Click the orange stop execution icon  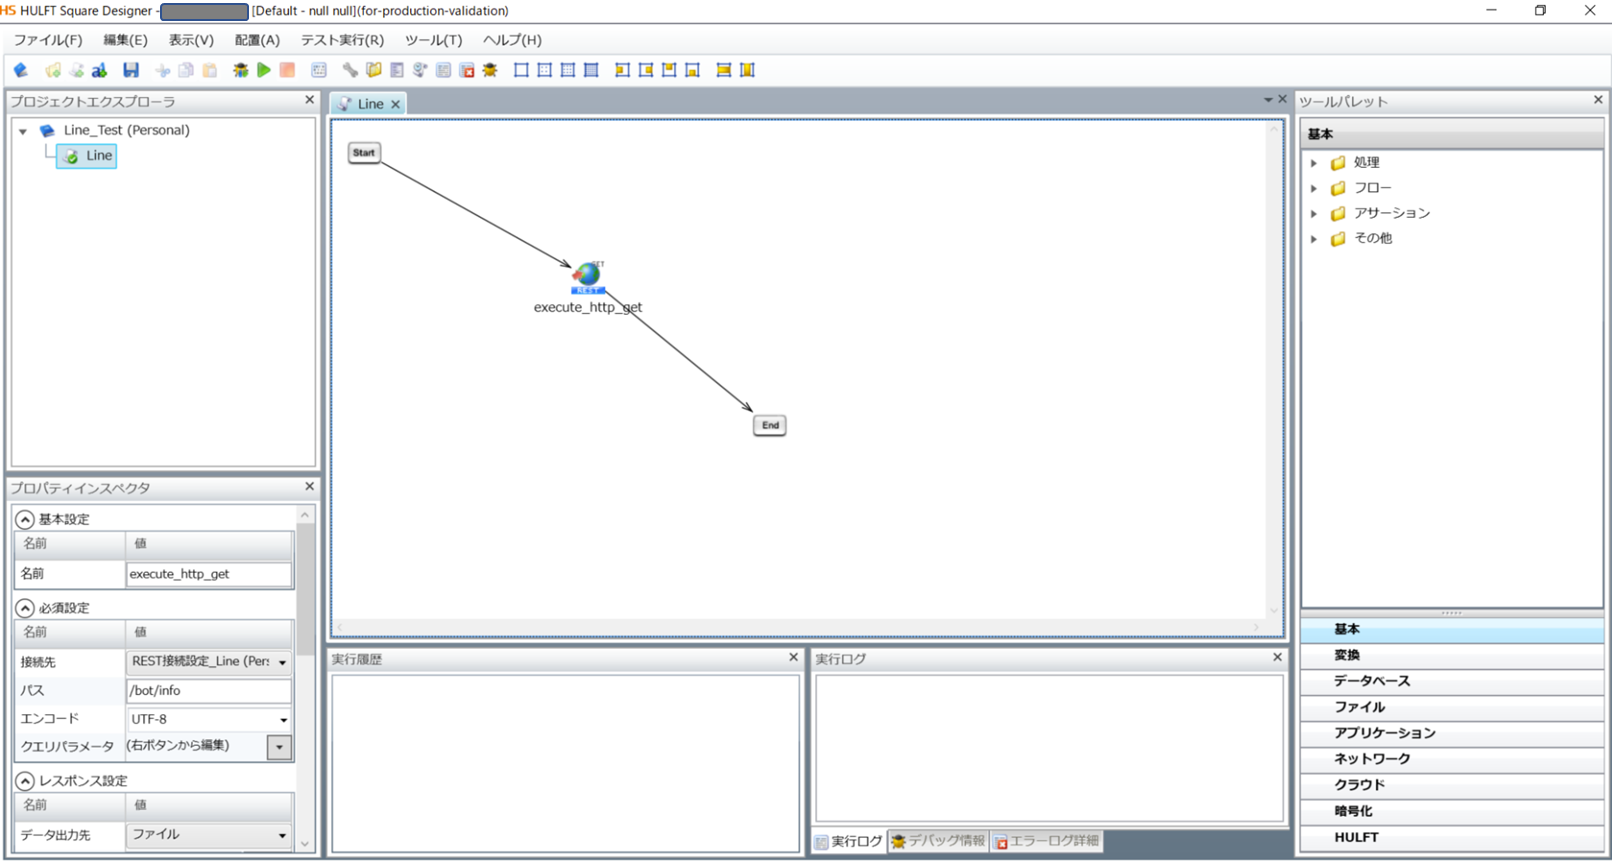pos(288,70)
